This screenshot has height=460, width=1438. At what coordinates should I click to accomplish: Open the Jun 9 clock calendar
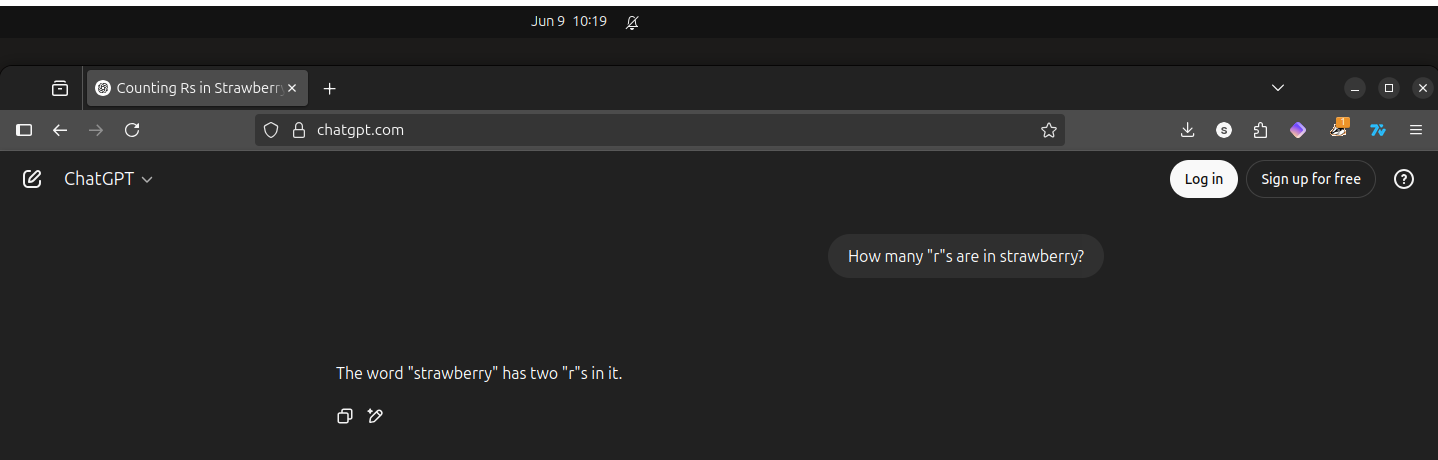click(x=569, y=21)
